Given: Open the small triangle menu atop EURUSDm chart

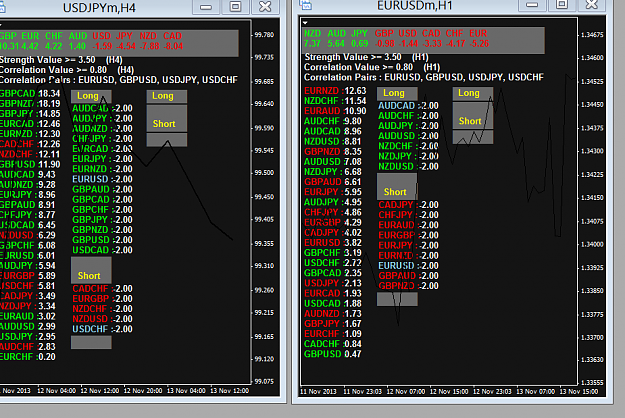Looking at the screenshot, I should point(305,23).
